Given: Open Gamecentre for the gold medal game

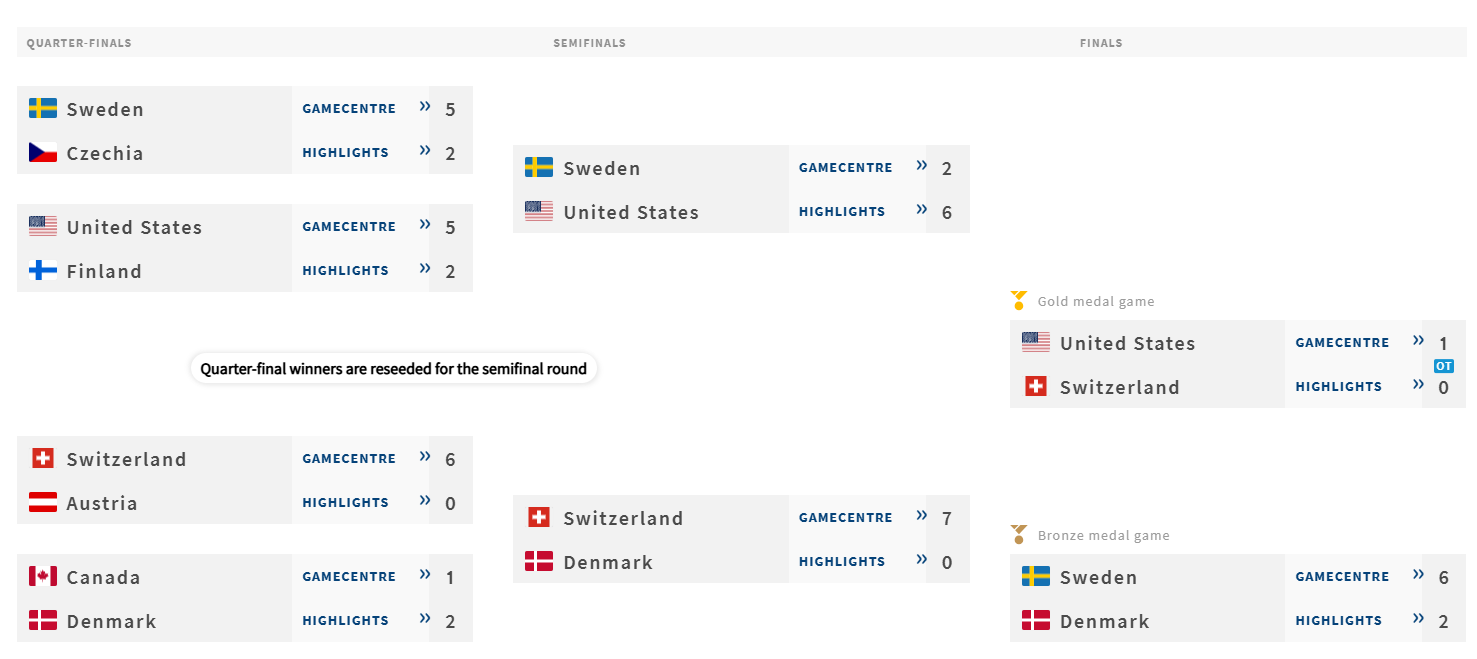Looking at the screenshot, I should (x=1342, y=343).
